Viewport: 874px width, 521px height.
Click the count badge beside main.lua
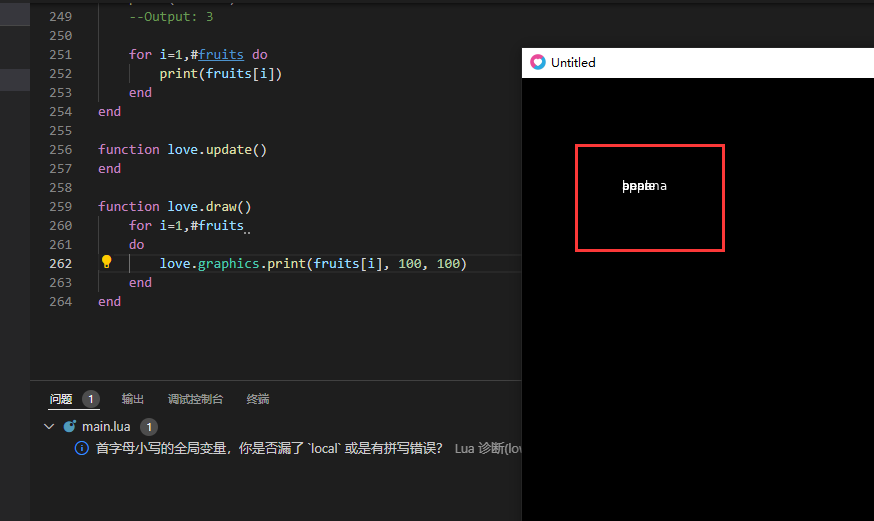tap(149, 427)
